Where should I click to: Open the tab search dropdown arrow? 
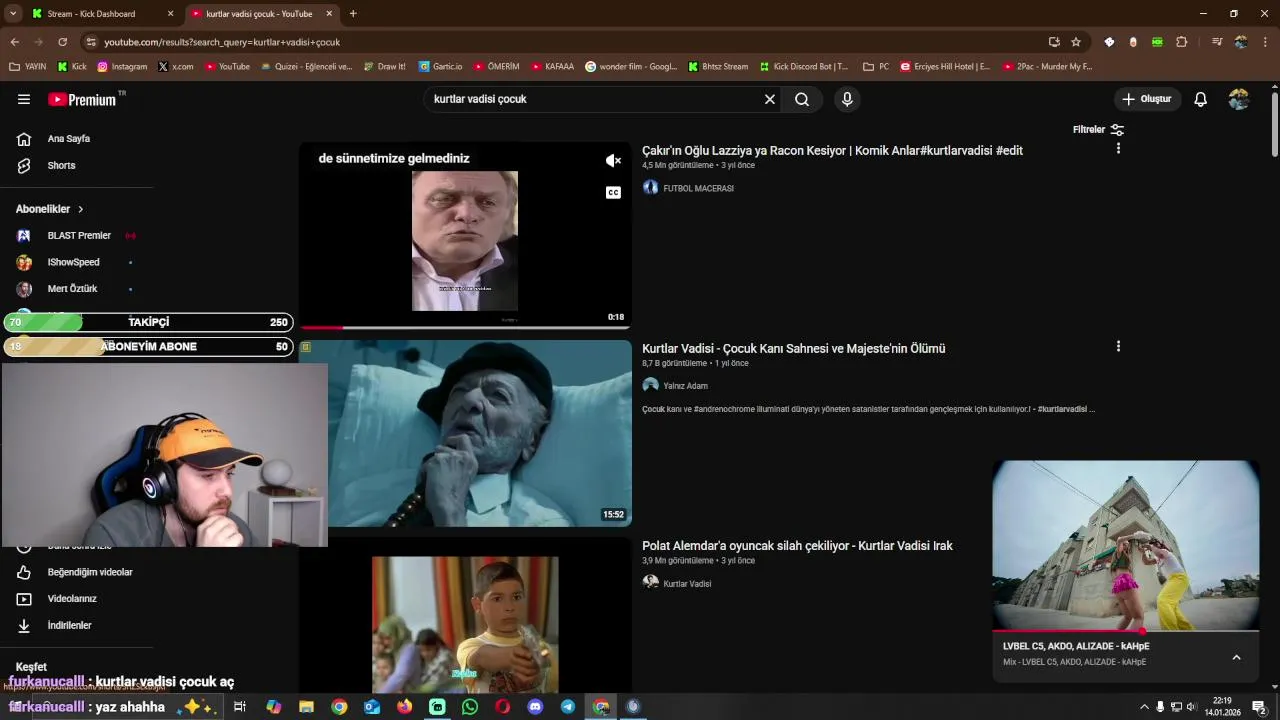tap(13, 14)
